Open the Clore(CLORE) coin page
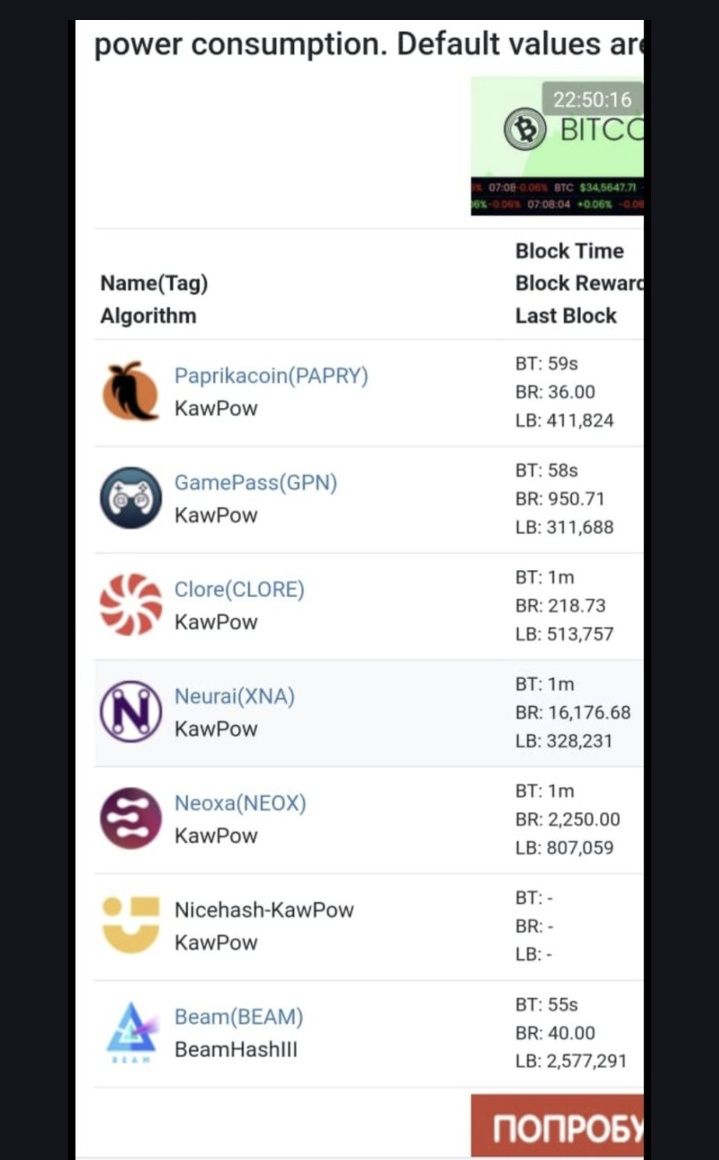719x1160 pixels. tap(239, 590)
